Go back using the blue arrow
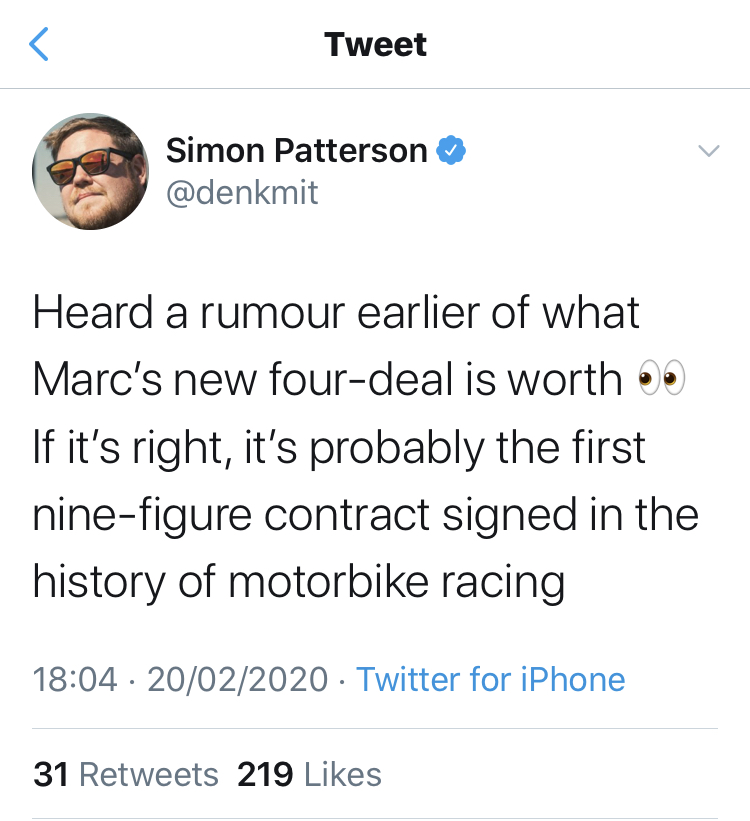 (x=39, y=44)
